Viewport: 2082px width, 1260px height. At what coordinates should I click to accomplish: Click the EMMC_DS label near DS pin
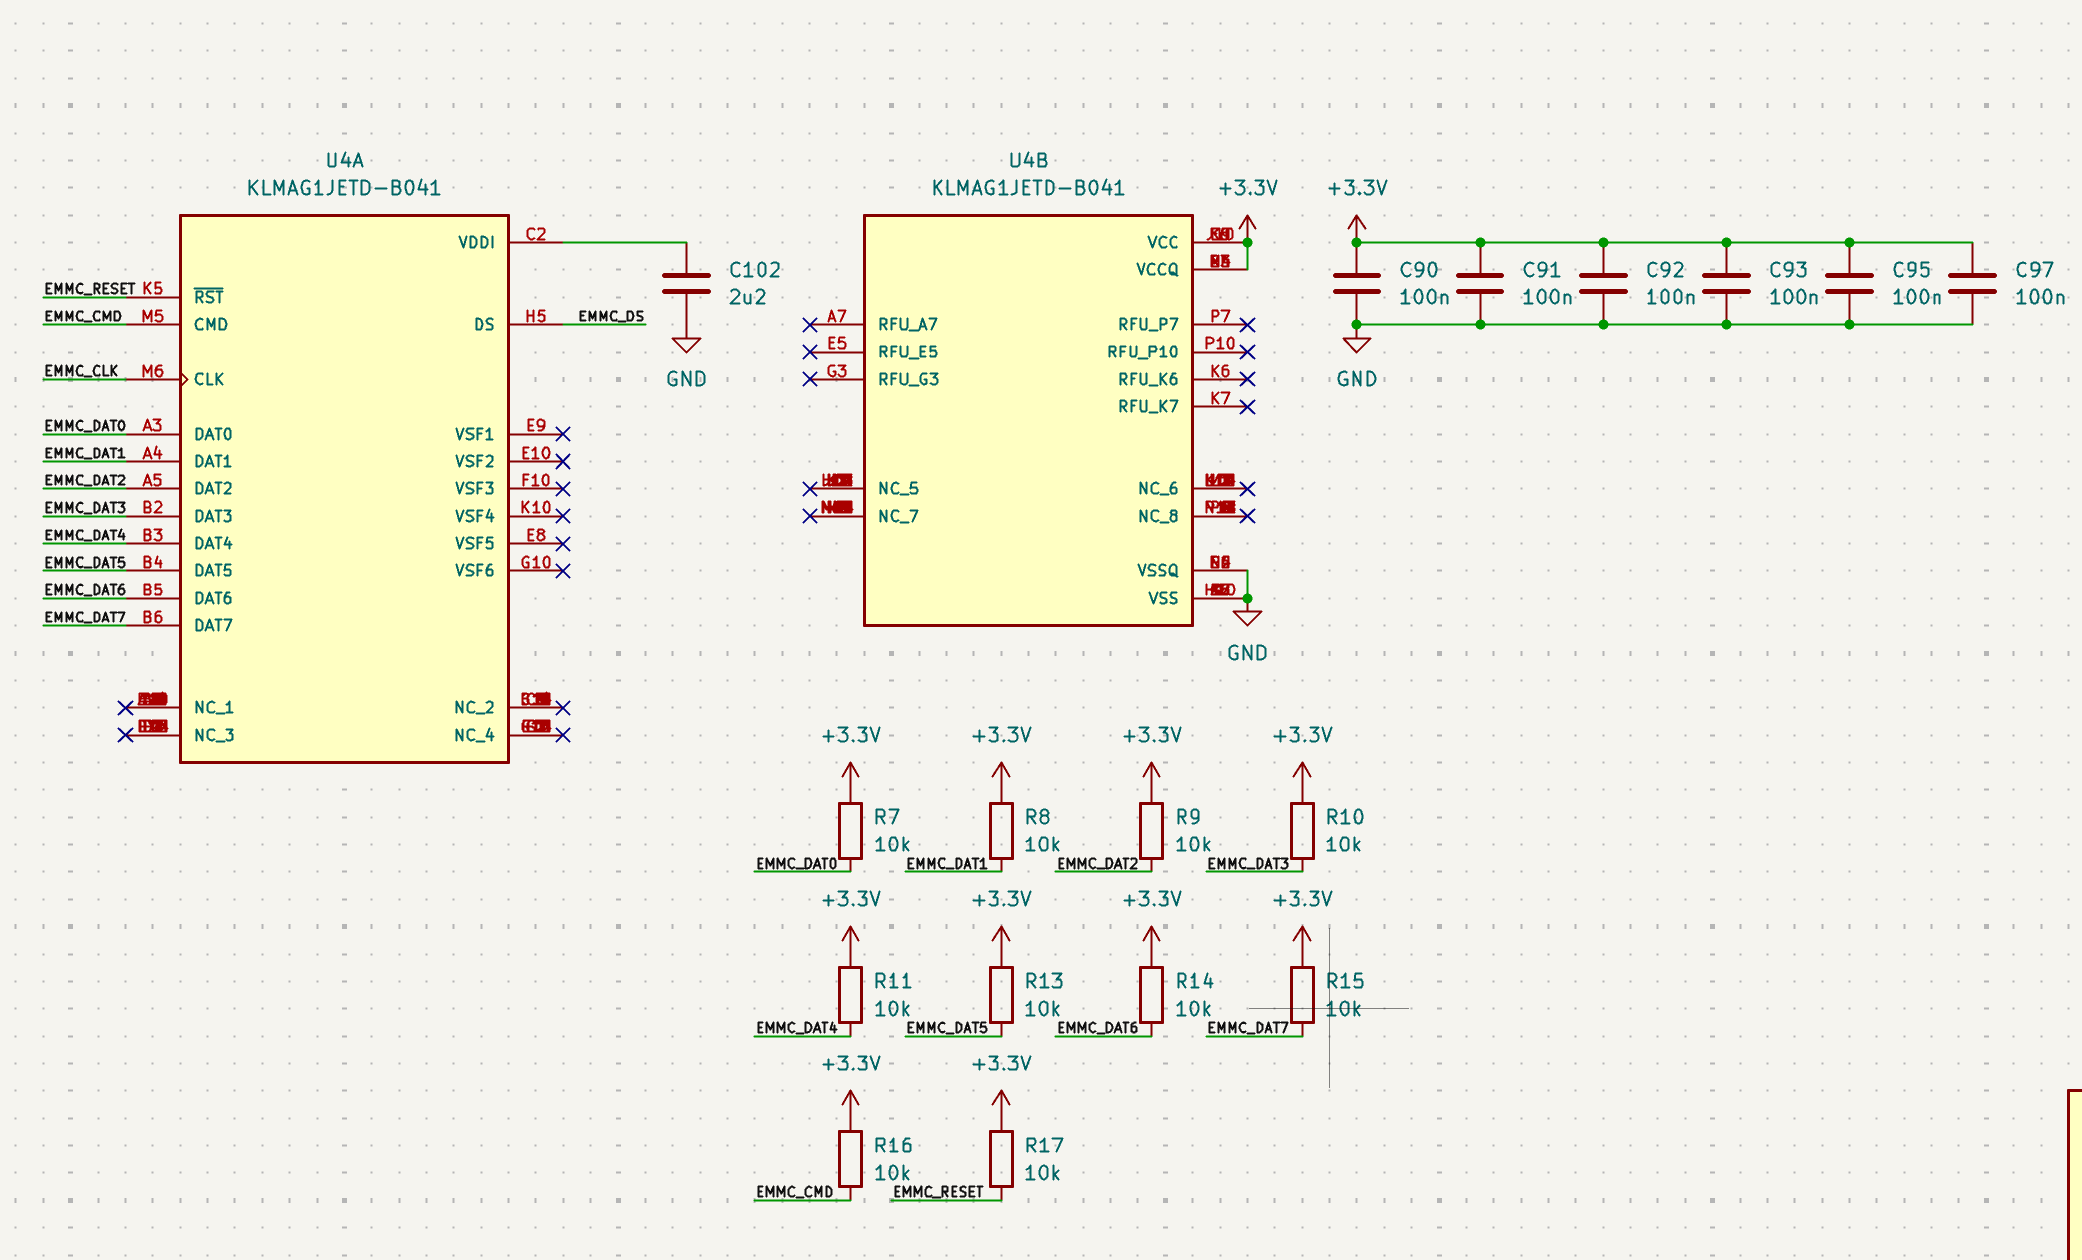[610, 316]
